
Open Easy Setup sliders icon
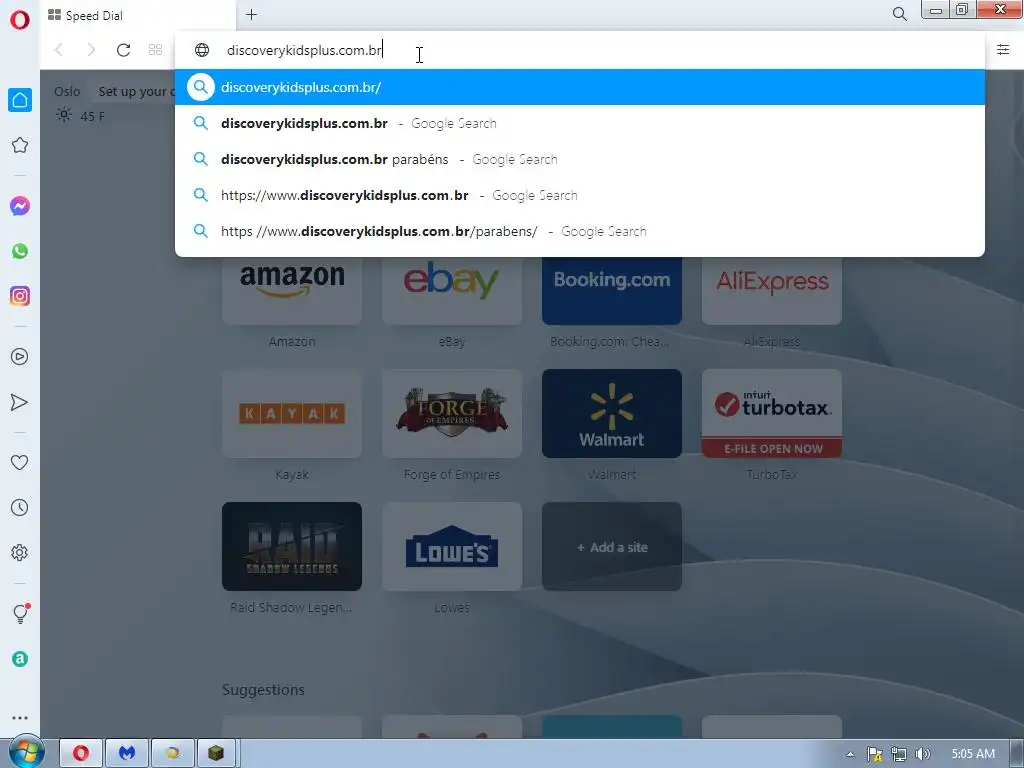pyautogui.click(x=1003, y=50)
